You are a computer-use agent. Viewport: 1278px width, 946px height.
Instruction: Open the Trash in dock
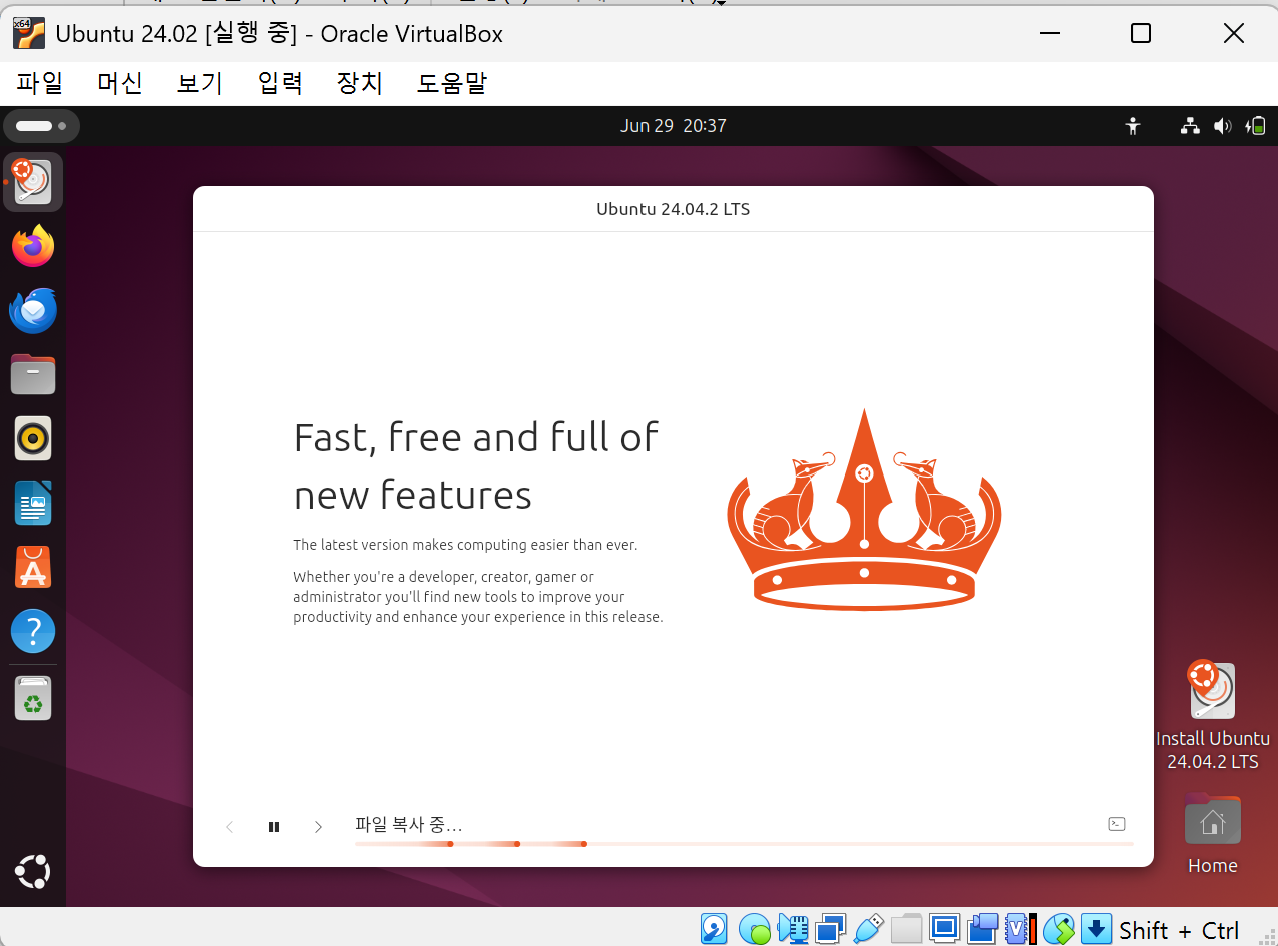(x=33, y=698)
